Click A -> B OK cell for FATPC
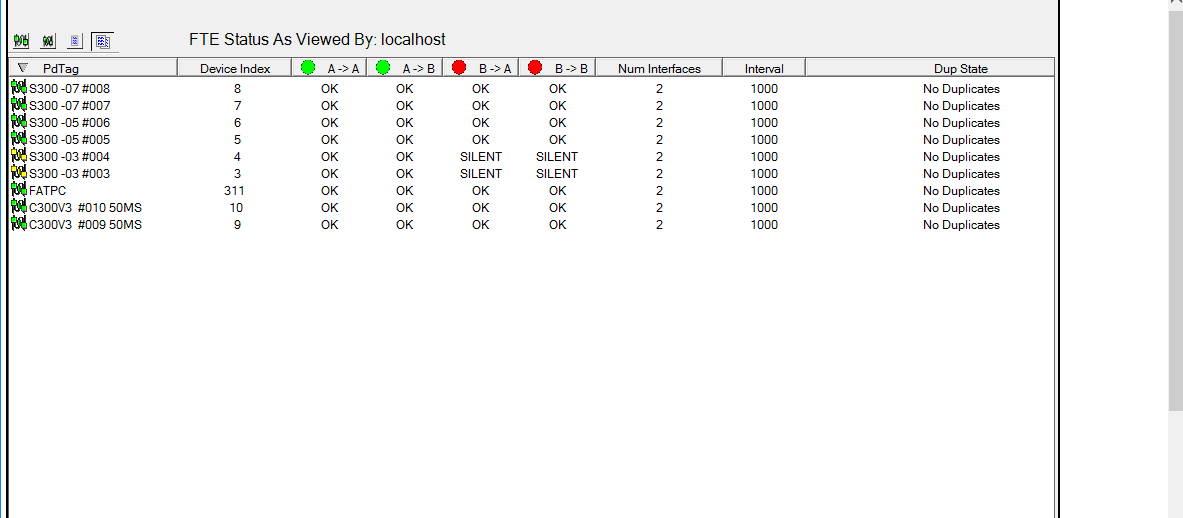This screenshot has height=518, width=1183. [x=405, y=191]
